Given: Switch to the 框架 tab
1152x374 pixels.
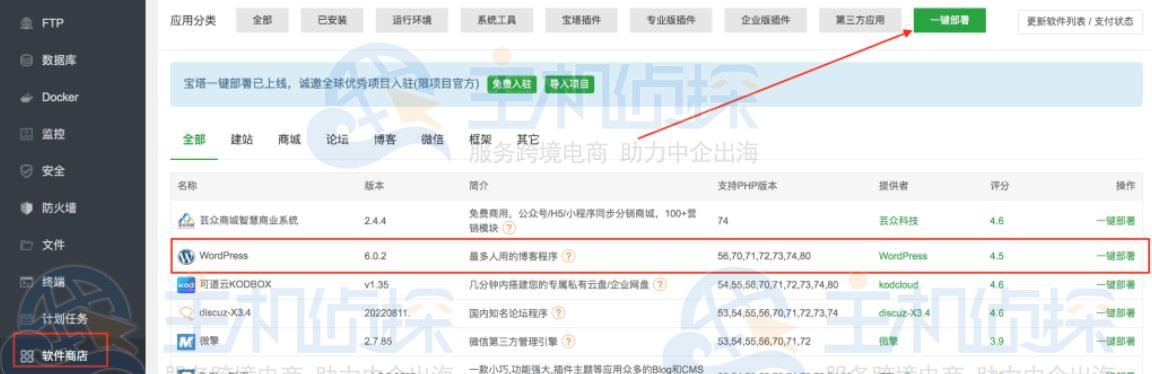Looking at the screenshot, I should pos(480,139).
